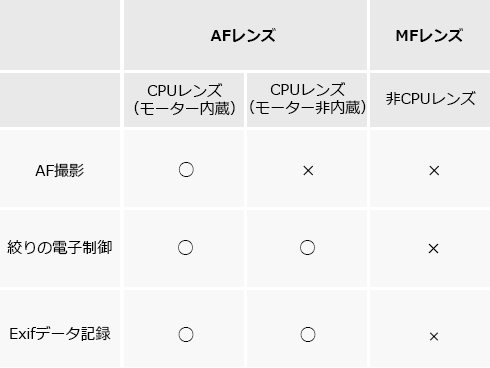Click the 非CPUレンズ column header

click(430, 100)
